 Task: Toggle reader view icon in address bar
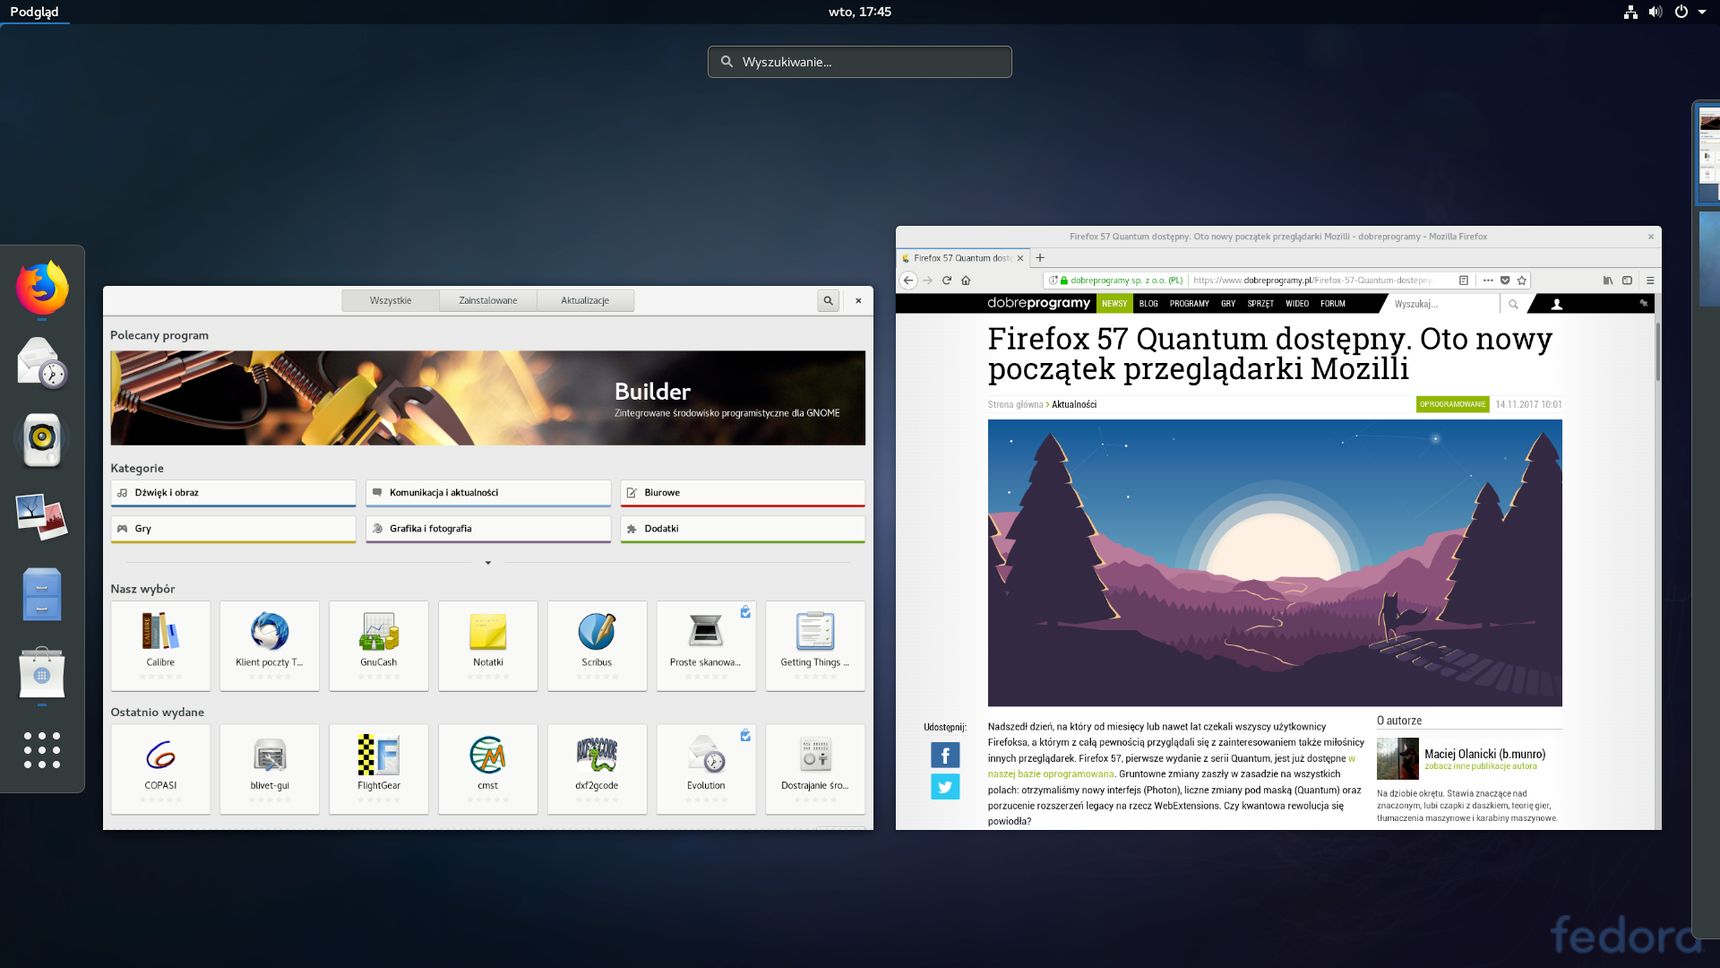[x=1464, y=280]
